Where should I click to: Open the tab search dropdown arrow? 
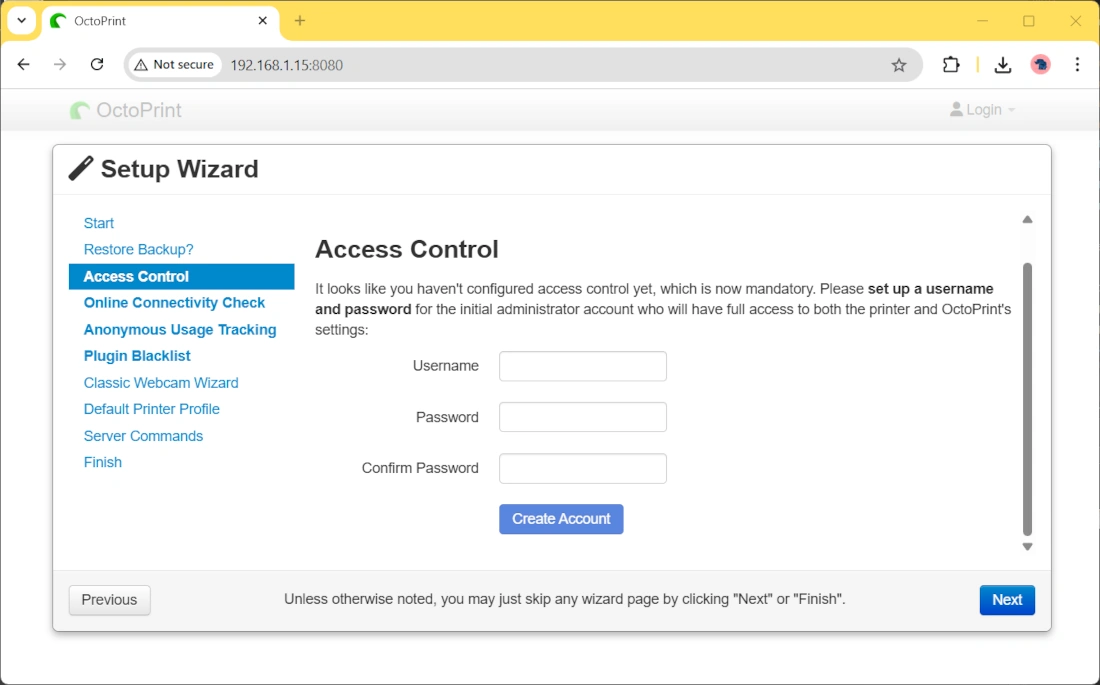pyautogui.click(x=22, y=20)
